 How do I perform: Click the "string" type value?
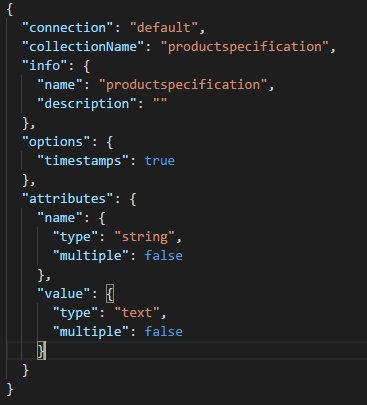tap(145, 237)
